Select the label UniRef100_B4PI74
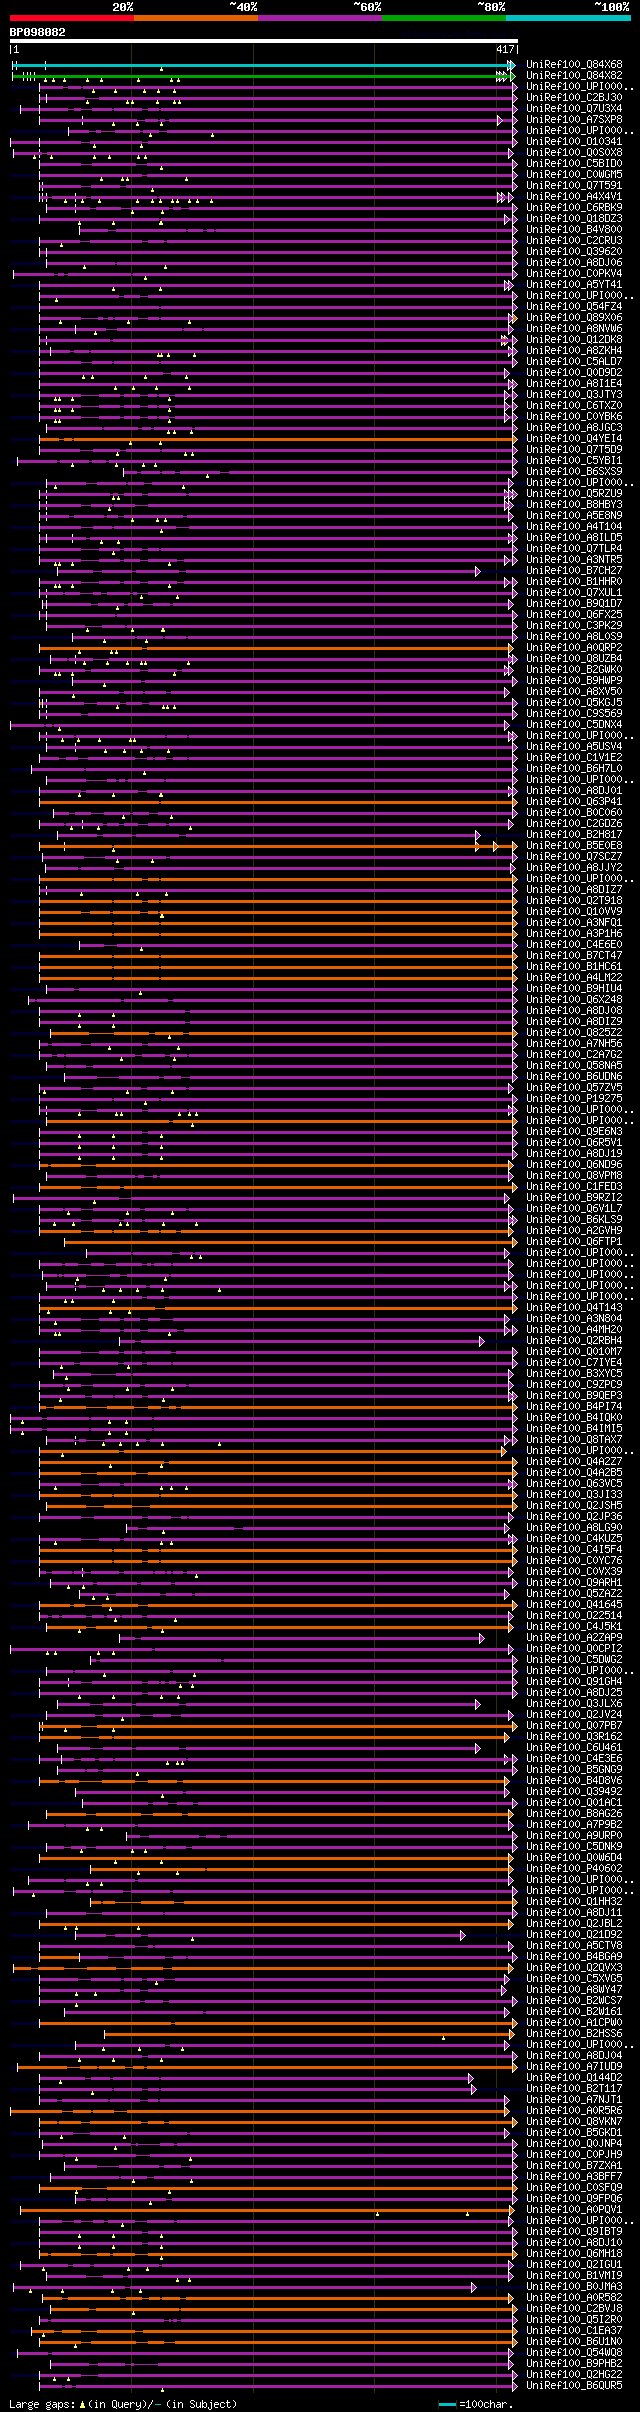 click(574, 1407)
